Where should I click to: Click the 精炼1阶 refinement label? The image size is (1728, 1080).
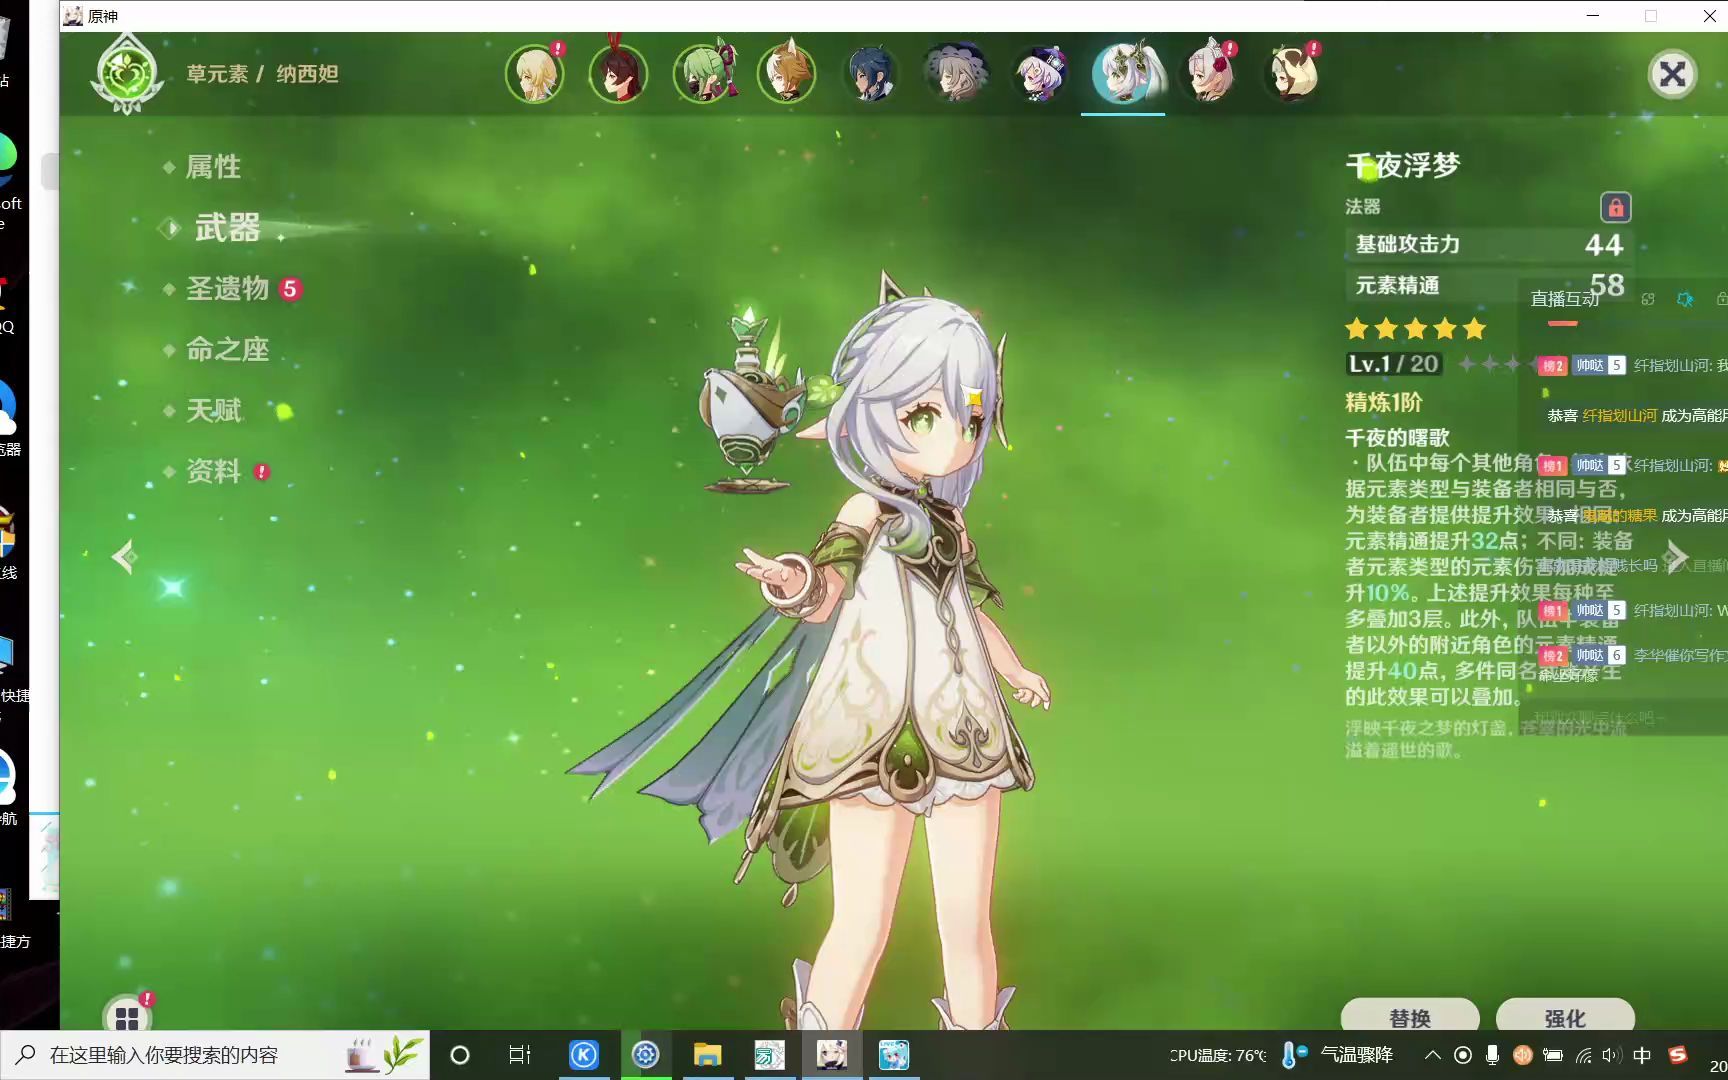coord(1384,402)
